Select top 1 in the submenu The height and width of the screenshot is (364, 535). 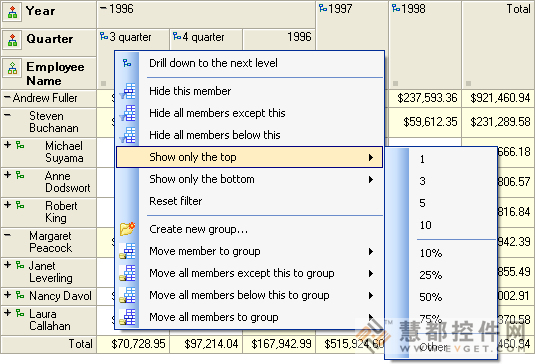tap(441, 159)
